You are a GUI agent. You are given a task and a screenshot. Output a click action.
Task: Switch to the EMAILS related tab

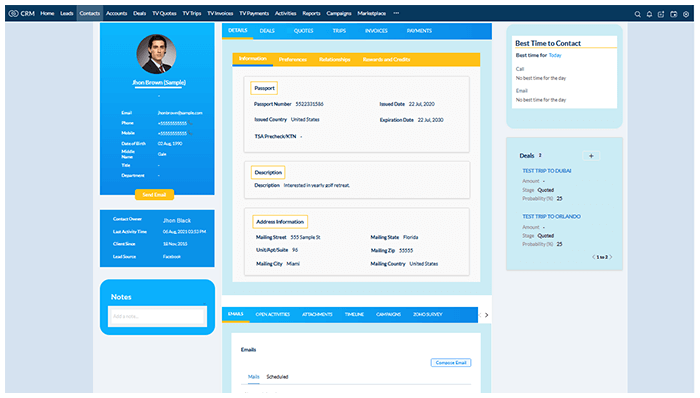coord(236,314)
